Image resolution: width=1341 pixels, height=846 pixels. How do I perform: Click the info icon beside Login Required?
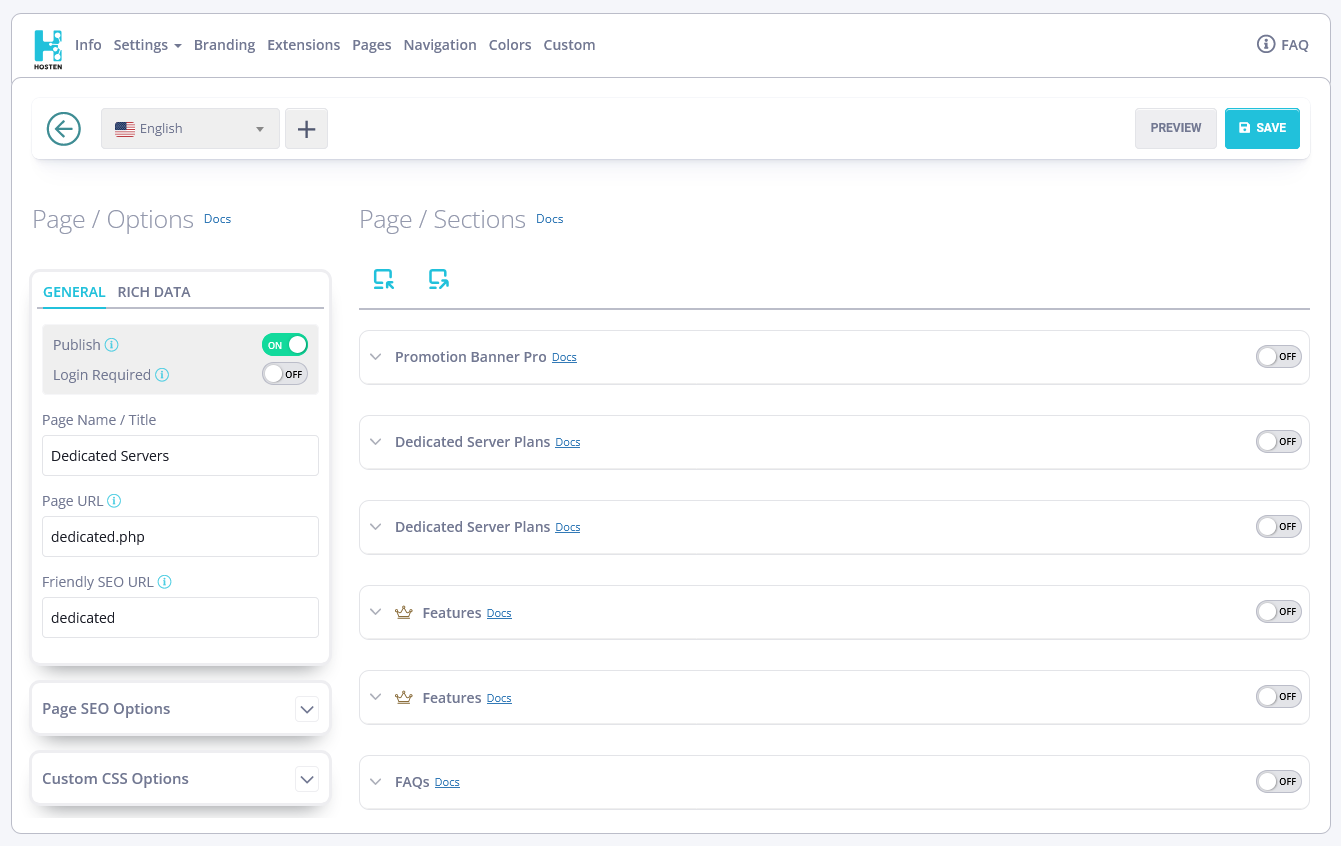pos(162,375)
